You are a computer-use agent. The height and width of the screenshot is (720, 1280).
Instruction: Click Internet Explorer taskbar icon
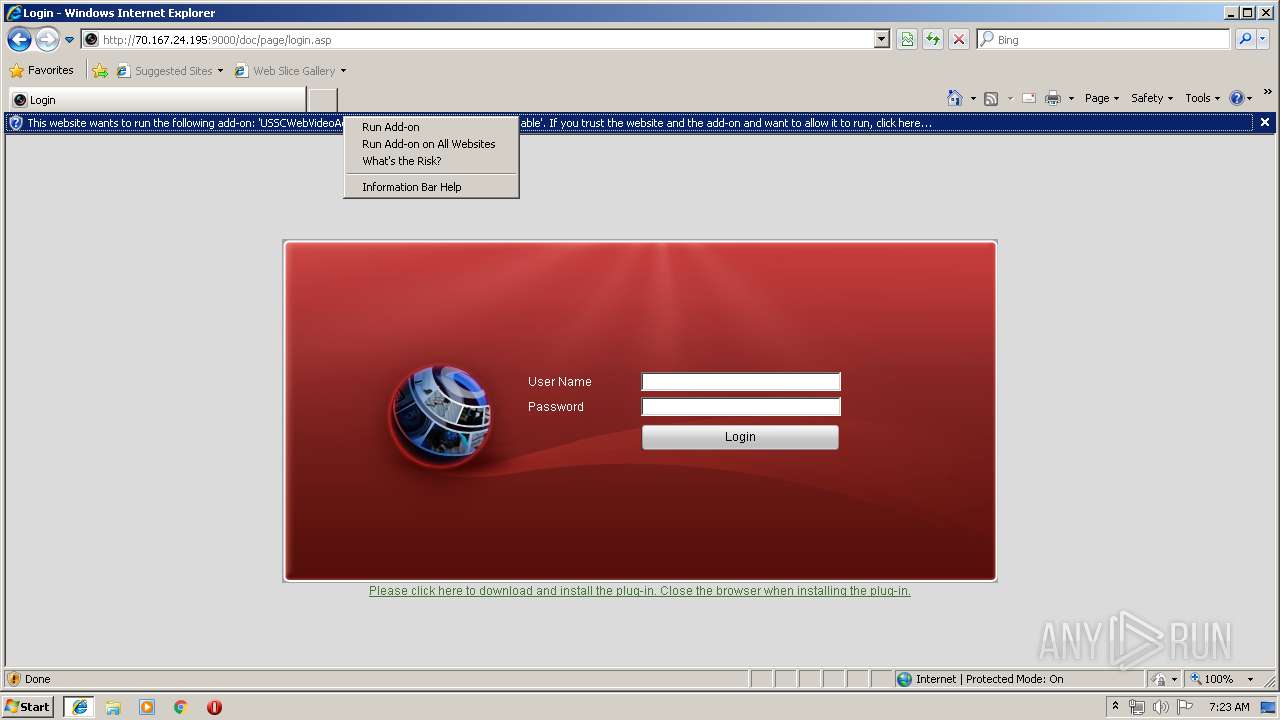(x=79, y=707)
